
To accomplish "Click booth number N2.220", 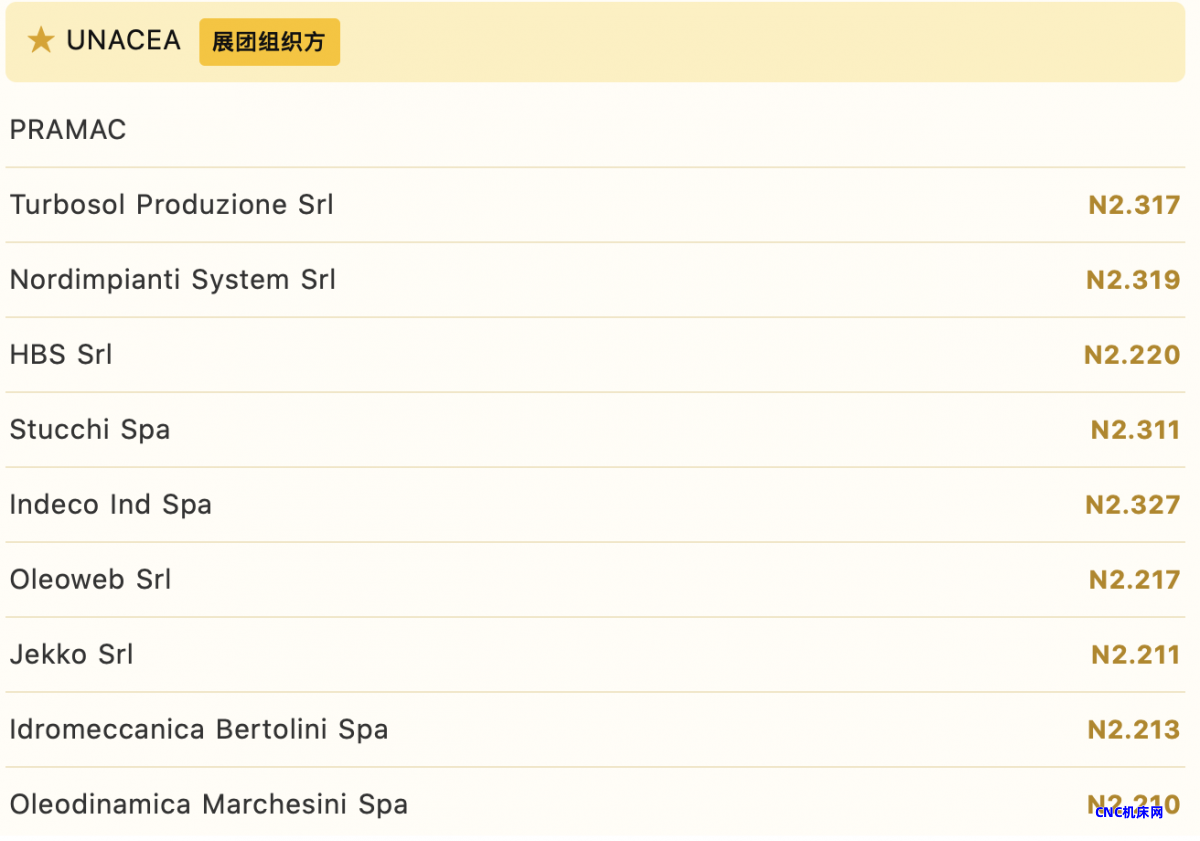I will pyautogui.click(x=1132, y=355).
